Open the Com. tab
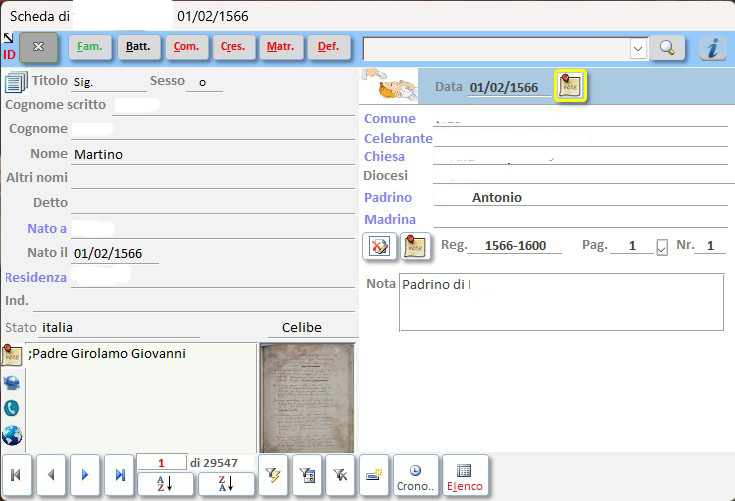Viewport: 735px width, 501px height. 187,47
